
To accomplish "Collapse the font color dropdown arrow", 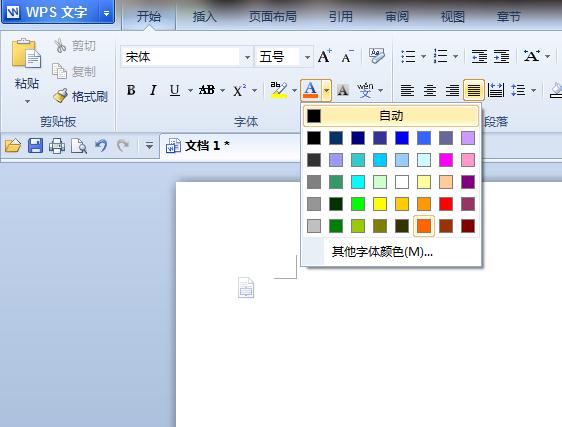I will [x=326, y=90].
